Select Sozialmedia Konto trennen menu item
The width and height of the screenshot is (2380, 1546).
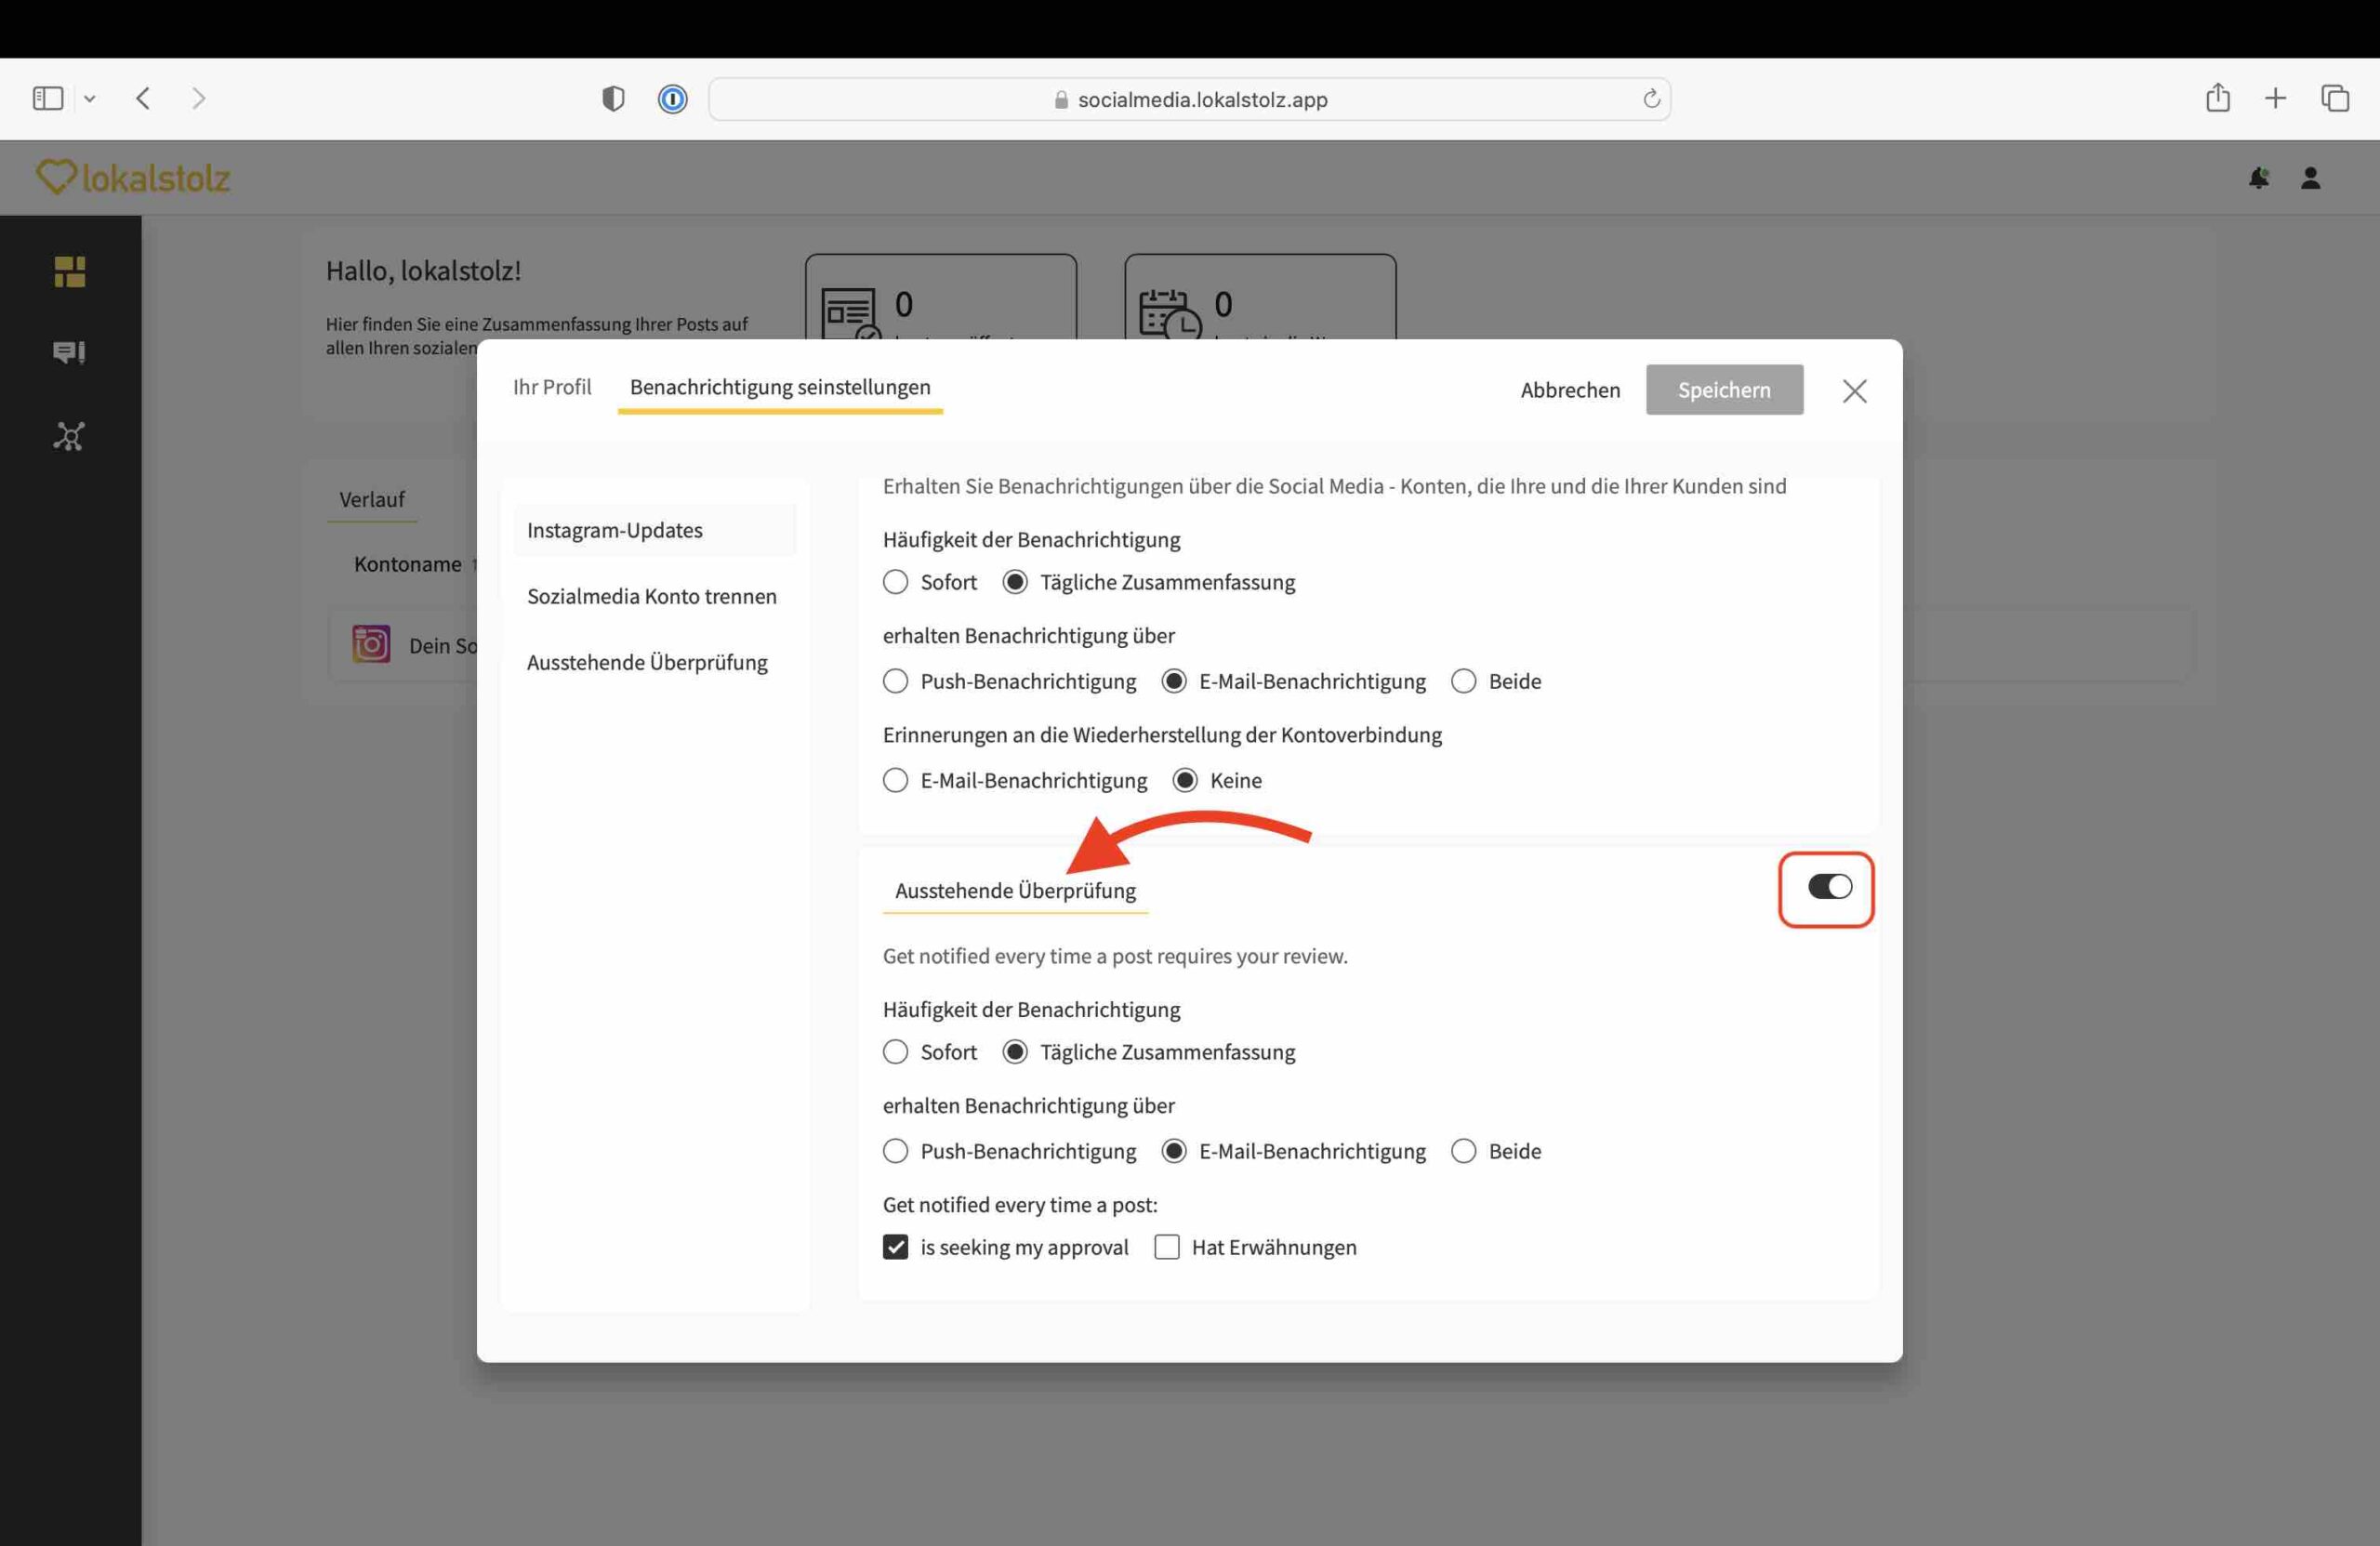click(x=651, y=596)
